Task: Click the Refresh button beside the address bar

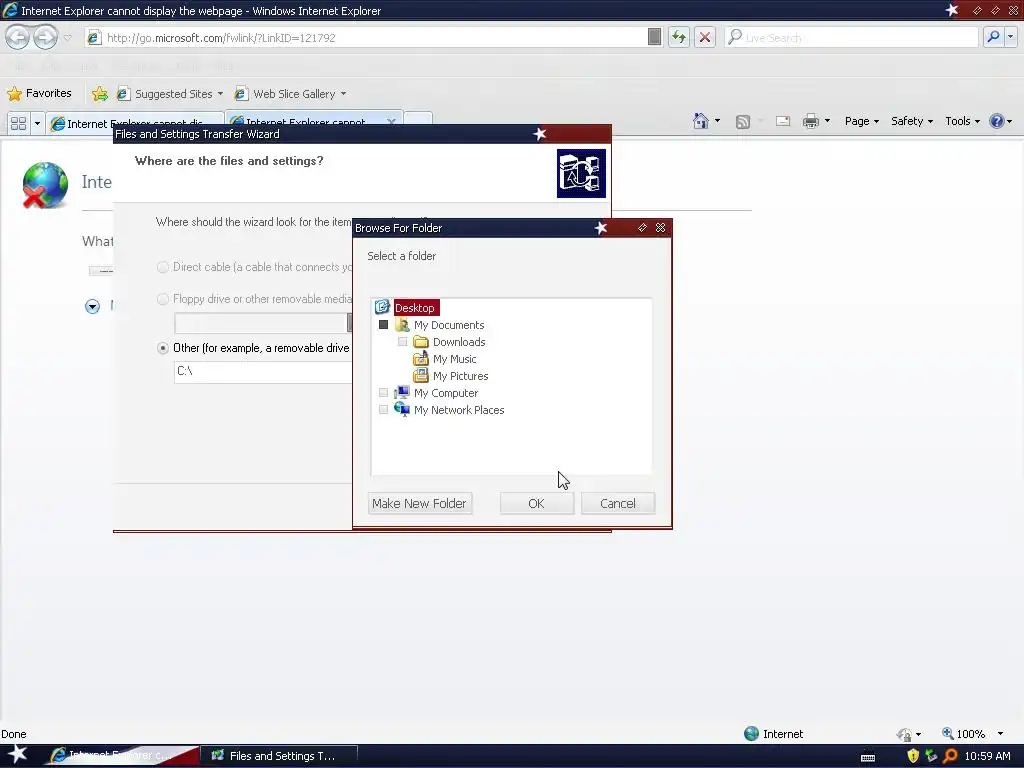Action: point(679,37)
